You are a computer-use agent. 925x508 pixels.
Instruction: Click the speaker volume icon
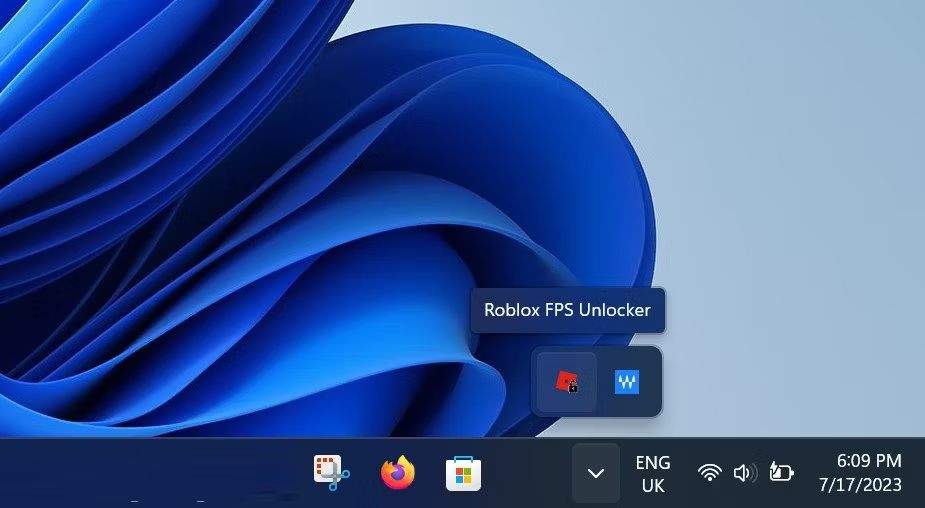pyautogui.click(x=745, y=473)
